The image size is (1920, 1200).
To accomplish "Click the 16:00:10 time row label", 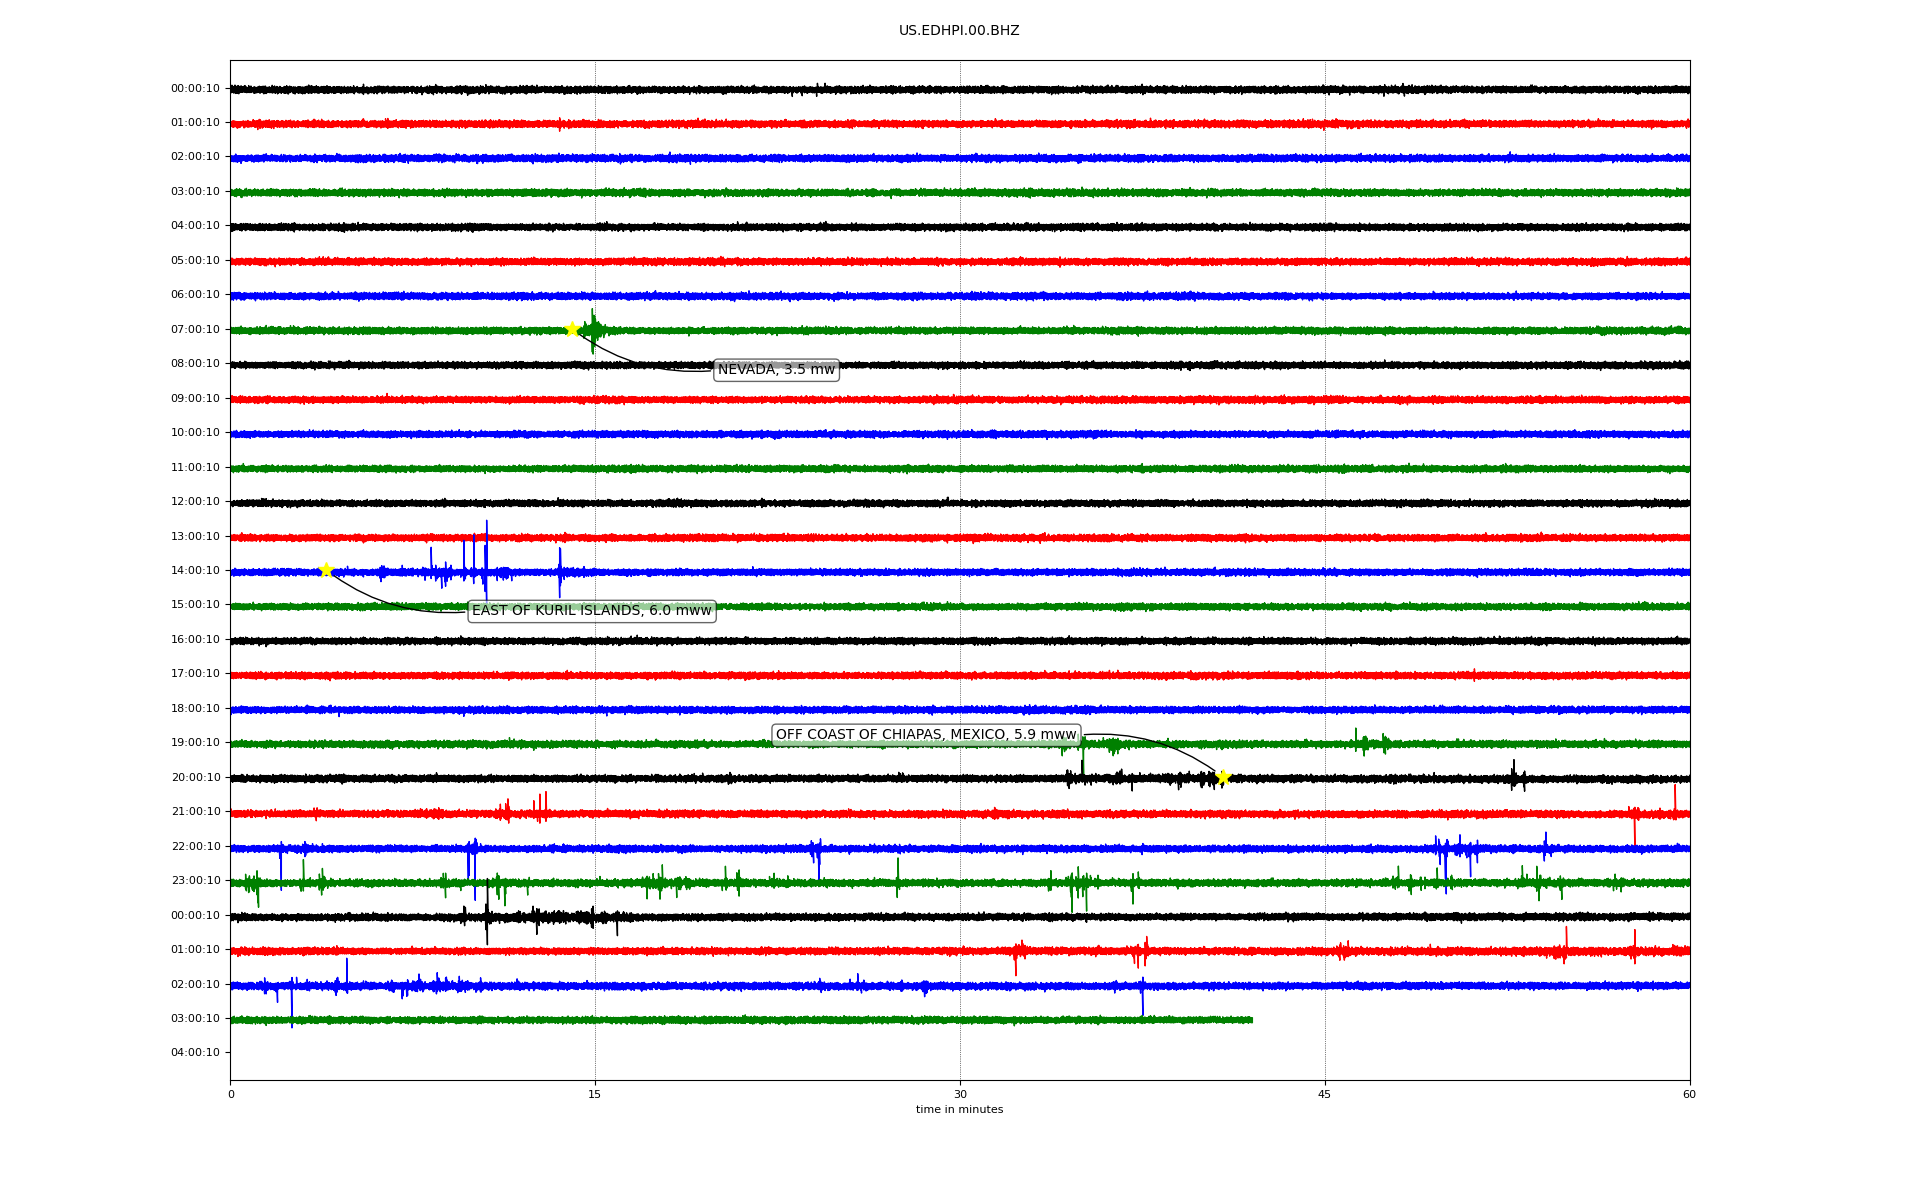I will 195,639.
